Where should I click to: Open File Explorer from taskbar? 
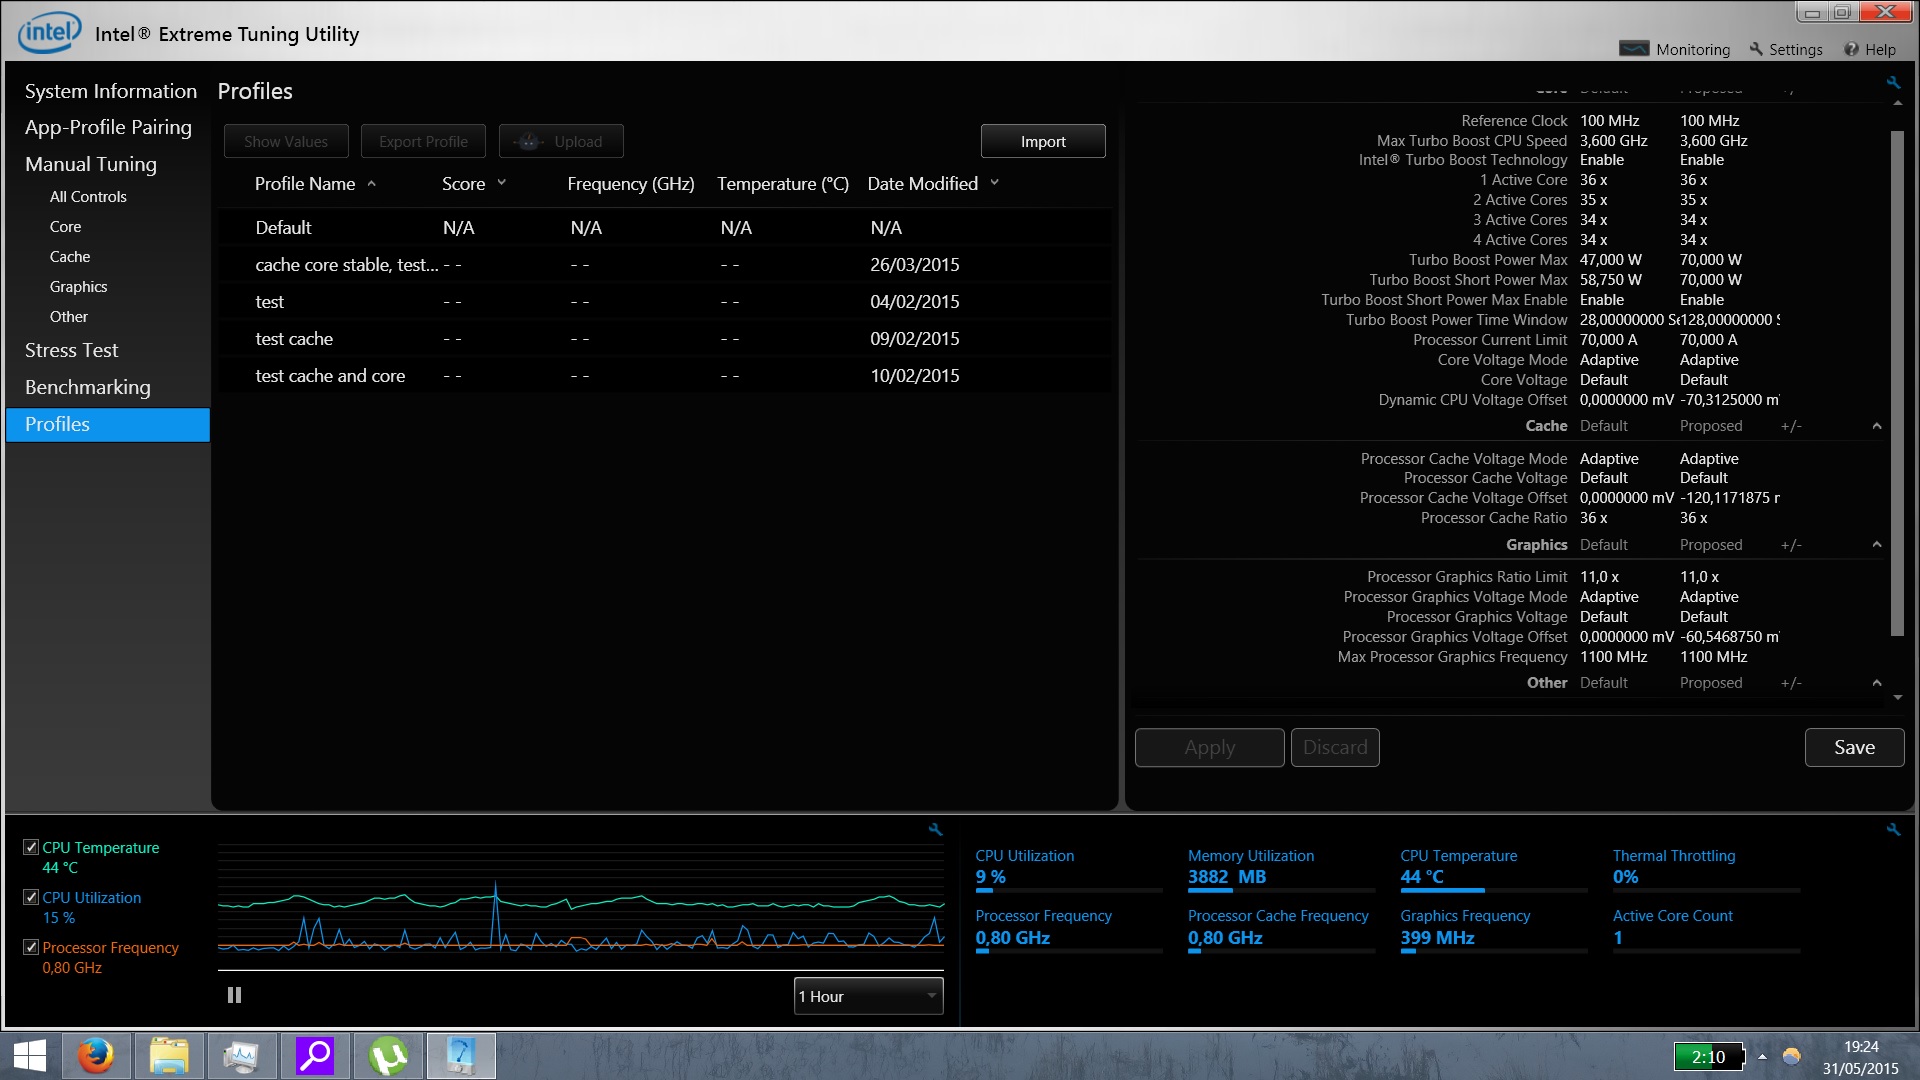pos(169,1056)
